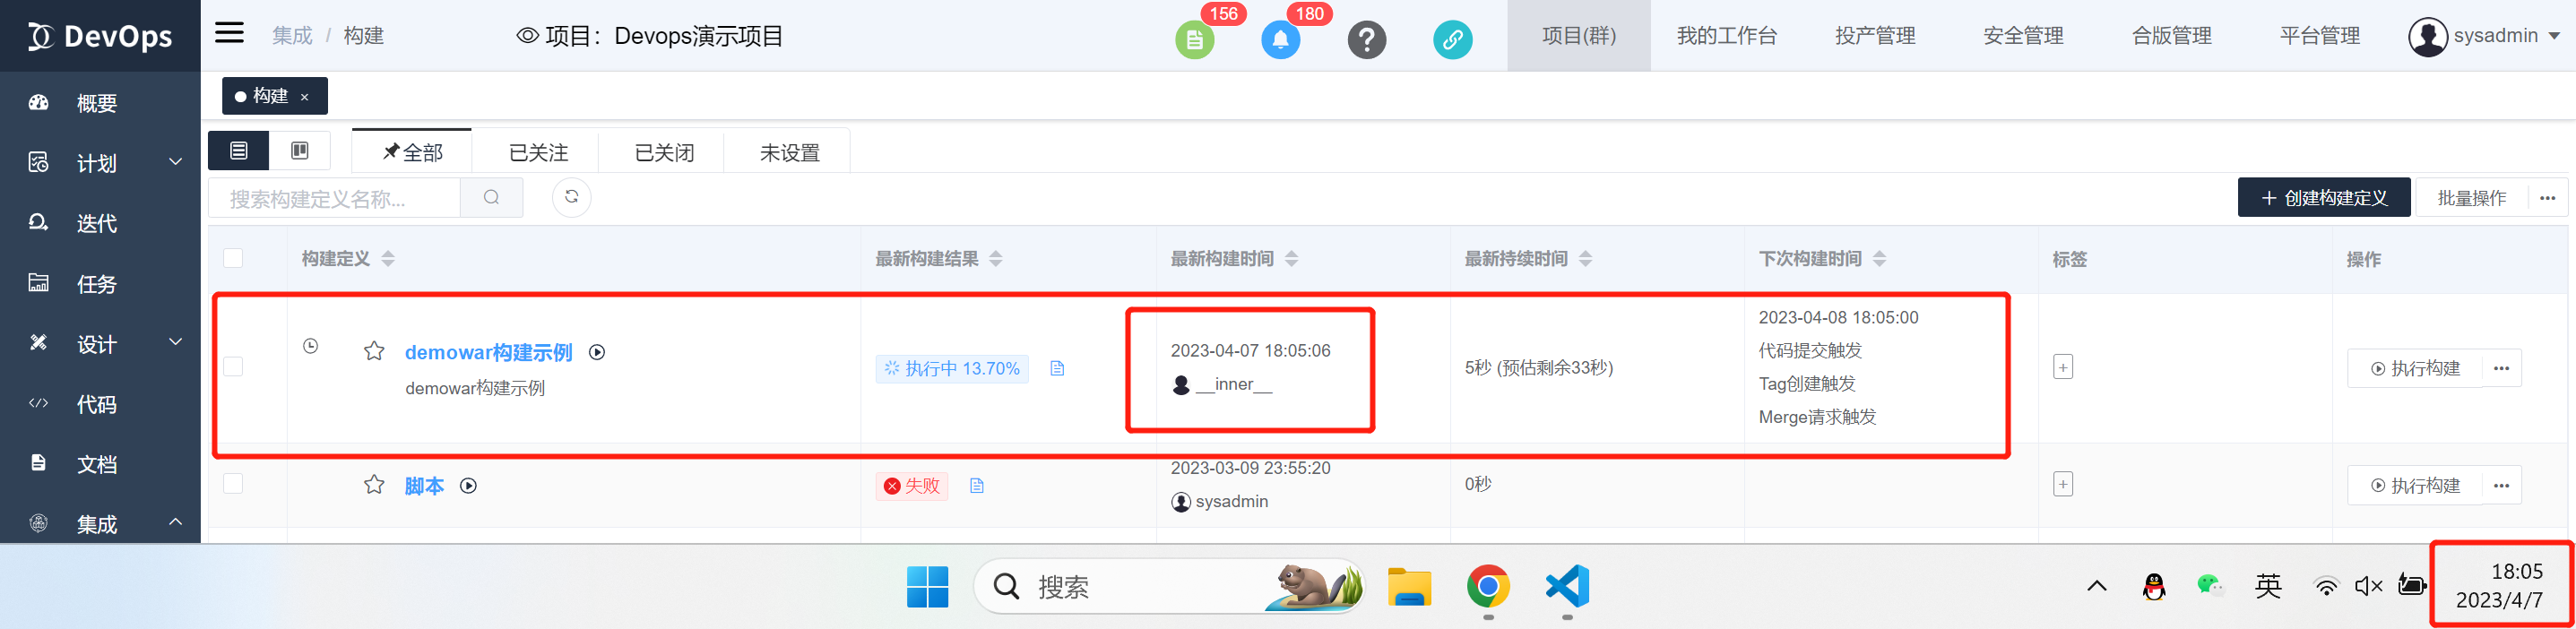
Task: Tick the checkbox for demowar构建示例 row
Action: 233,367
